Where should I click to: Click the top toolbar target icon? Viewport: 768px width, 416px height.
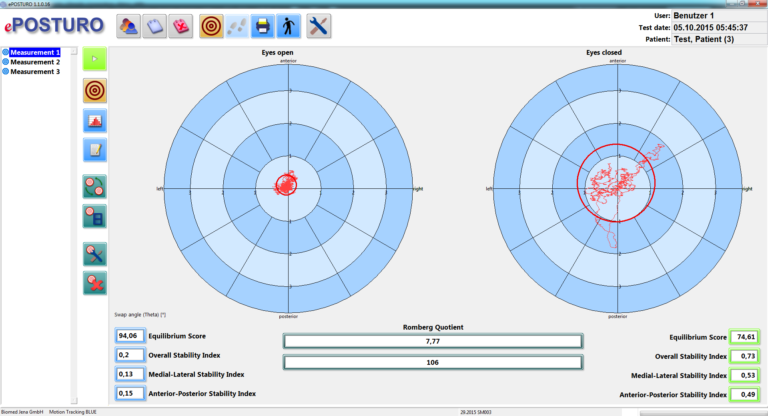point(211,26)
